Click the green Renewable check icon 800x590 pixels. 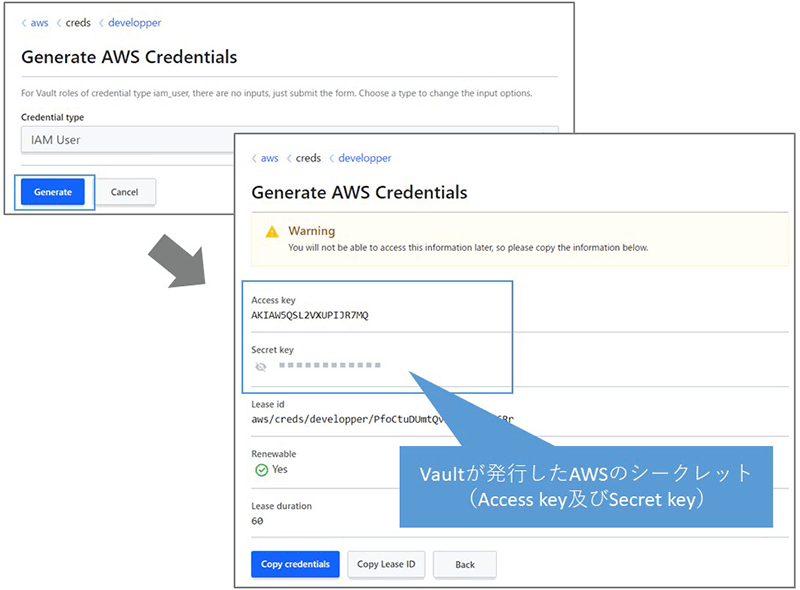click(x=261, y=470)
